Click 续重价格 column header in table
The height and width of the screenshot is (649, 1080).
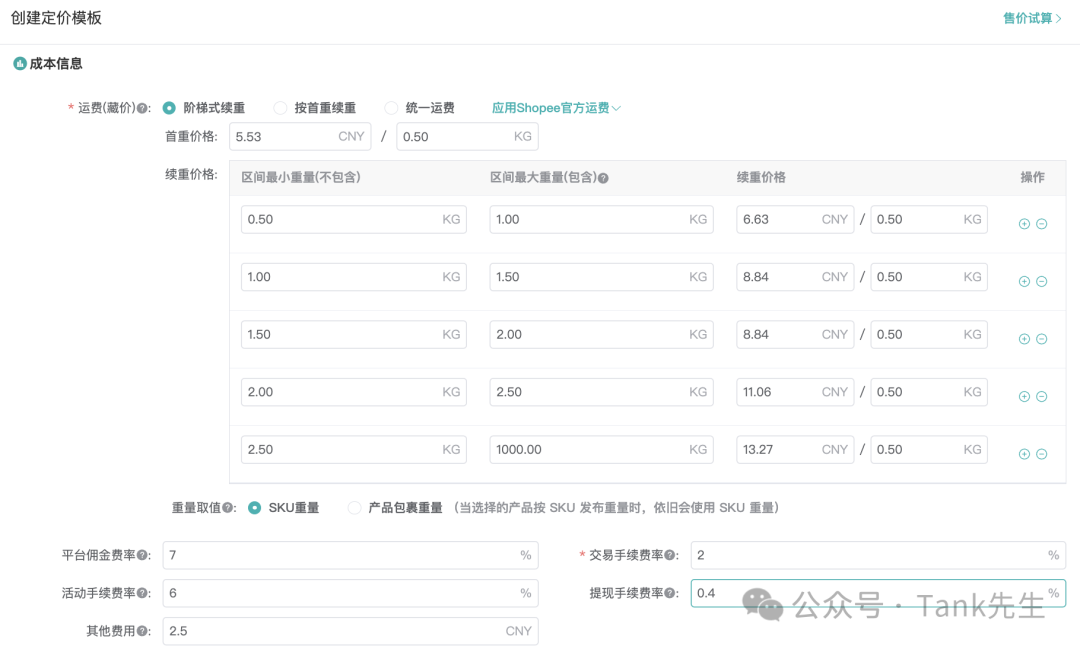pos(761,177)
